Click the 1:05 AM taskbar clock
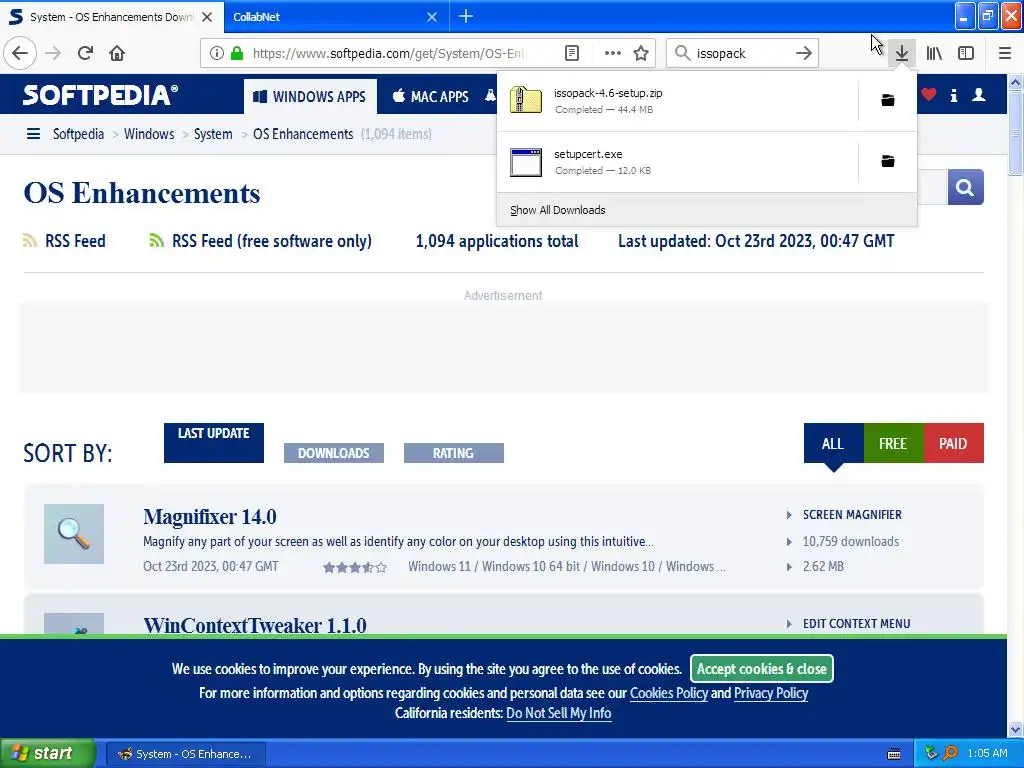Screen dimensions: 1024x768 click(x=987, y=753)
